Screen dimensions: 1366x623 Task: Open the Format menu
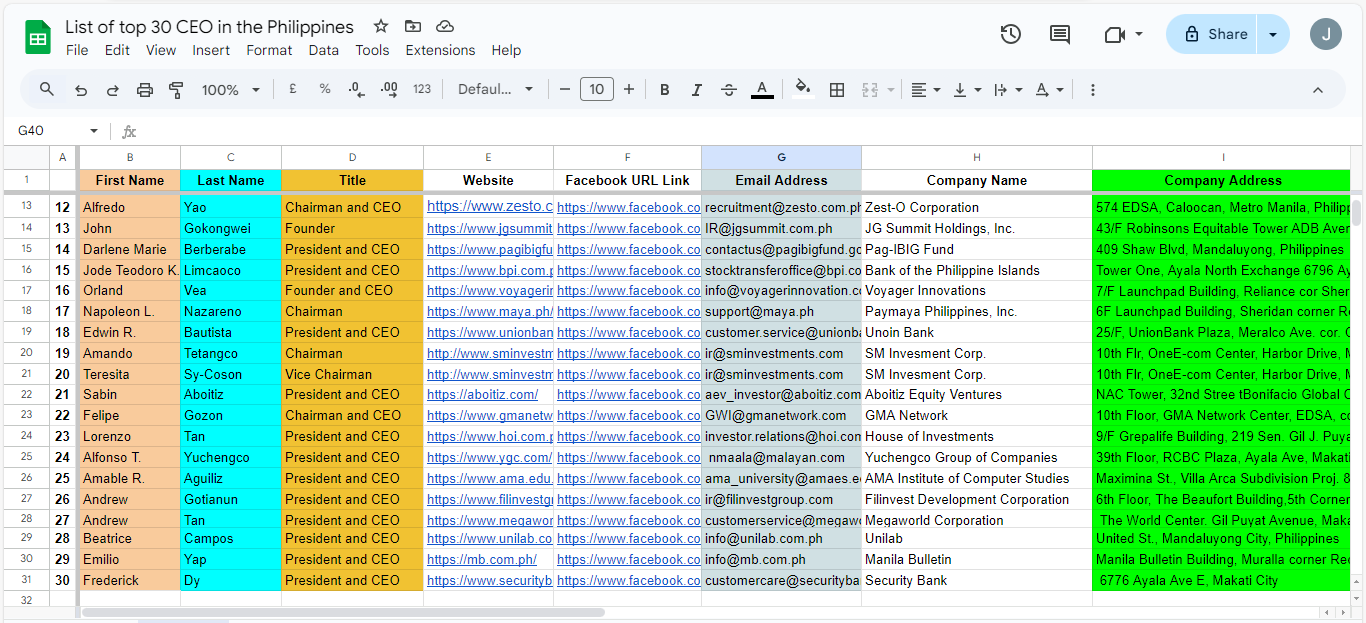click(269, 50)
